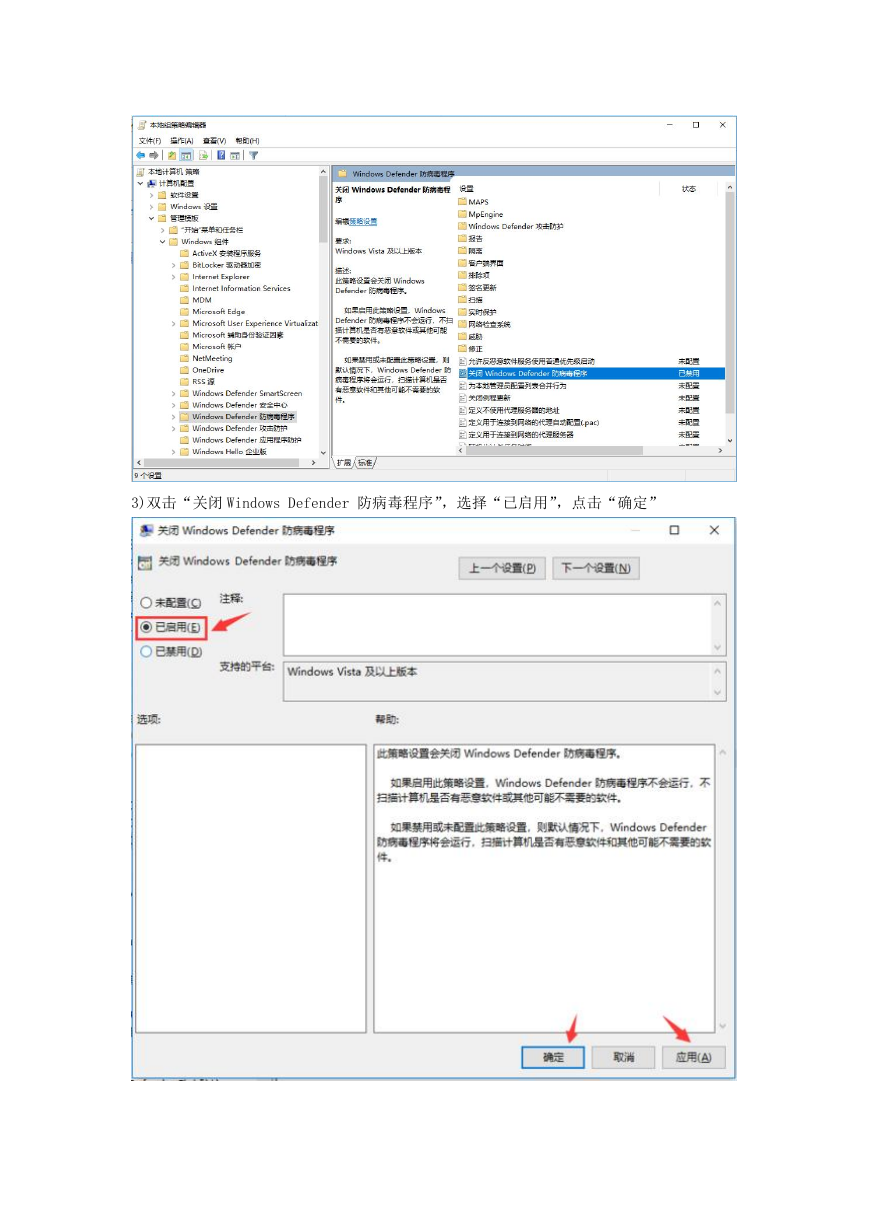Image resolution: width=869 pixels, height=1228 pixels.
Task: Click the 取消 button in the dialog
Action: click(x=624, y=1057)
